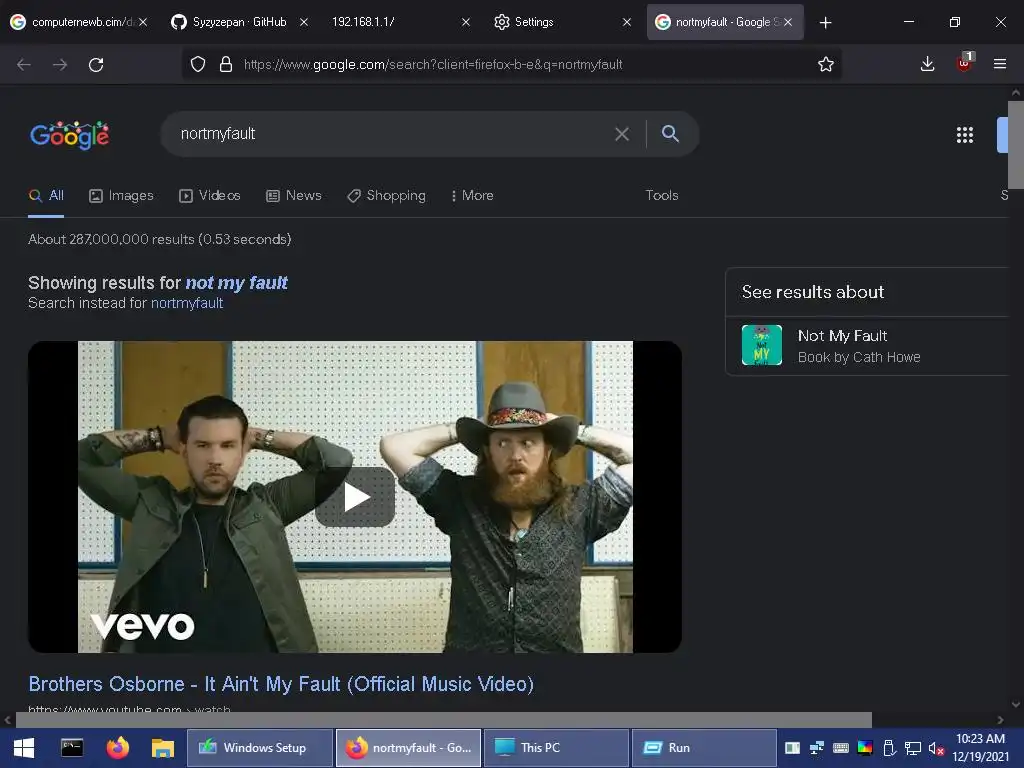
Task: View site security via padlock icon
Action: tap(226, 64)
